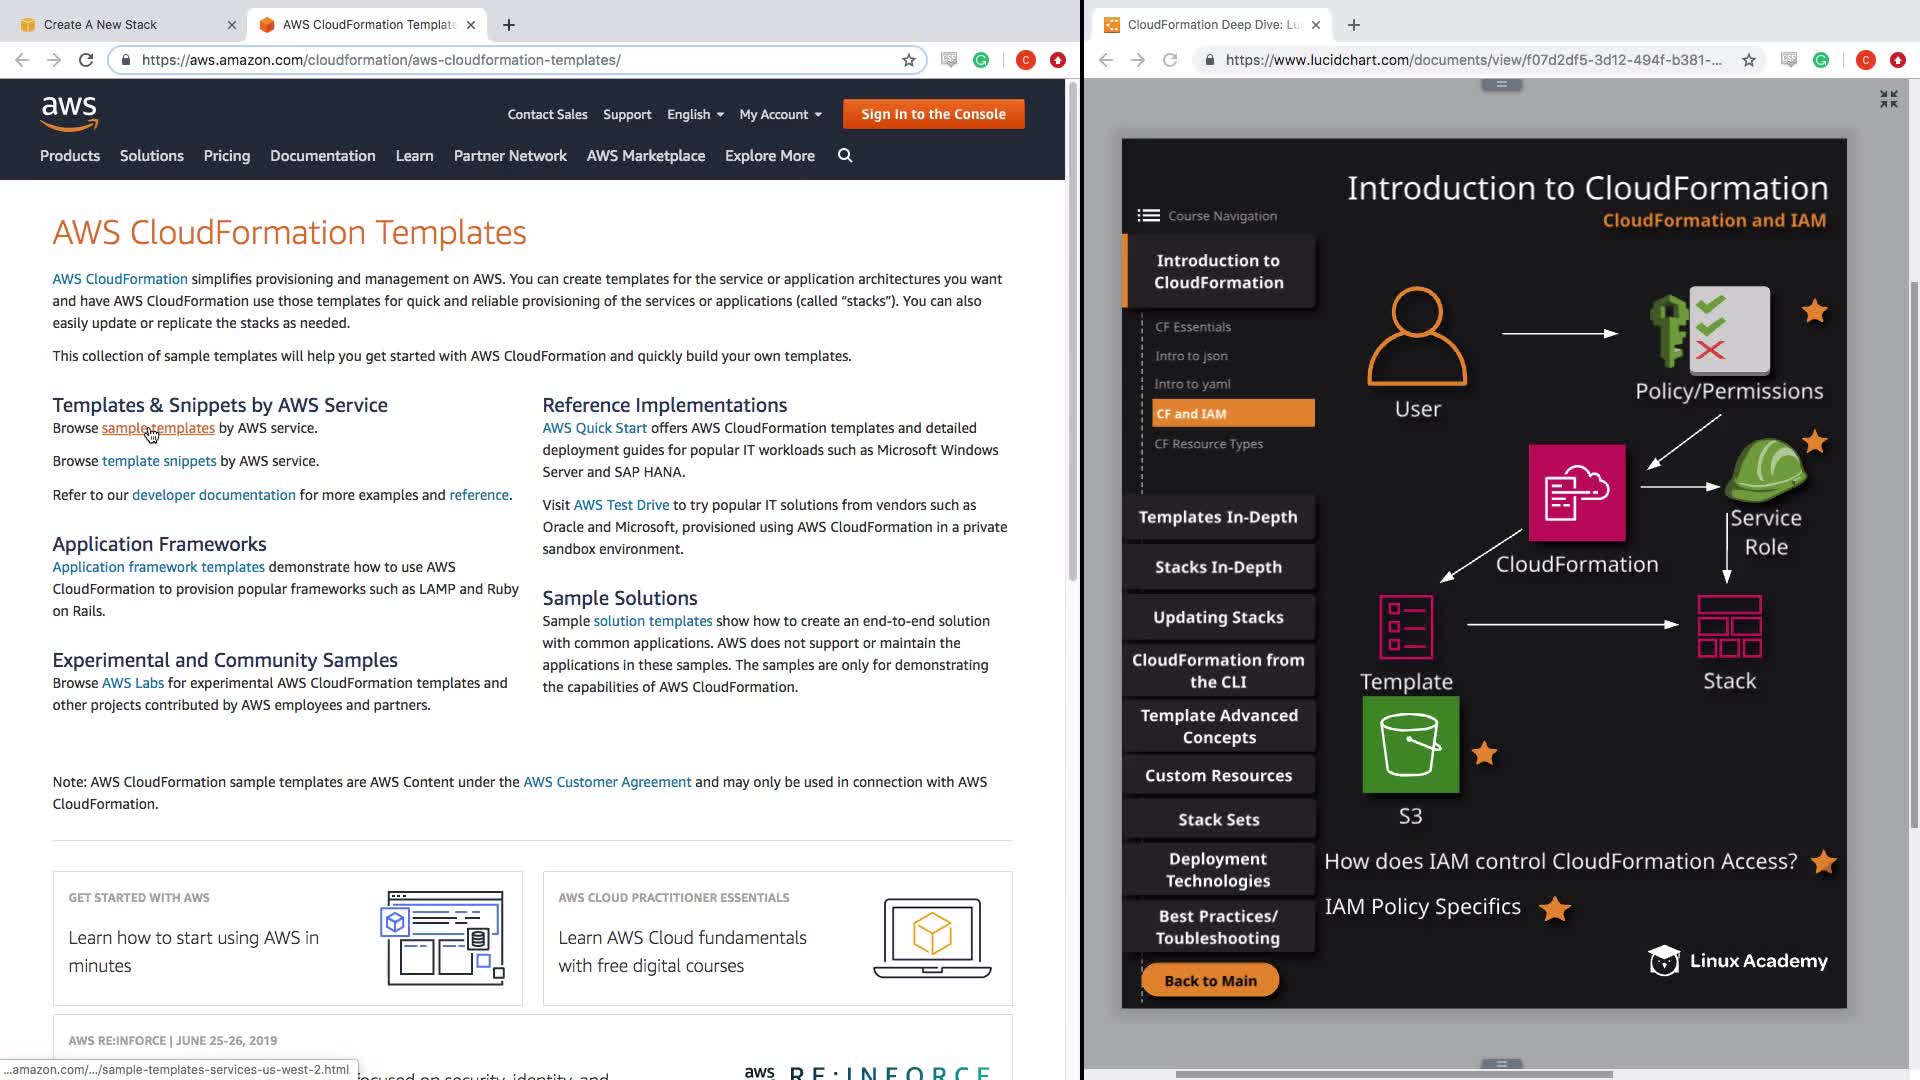Click the green S3 bucket icon
Image resolution: width=1920 pixels, height=1080 pixels.
(x=1410, y=745)
